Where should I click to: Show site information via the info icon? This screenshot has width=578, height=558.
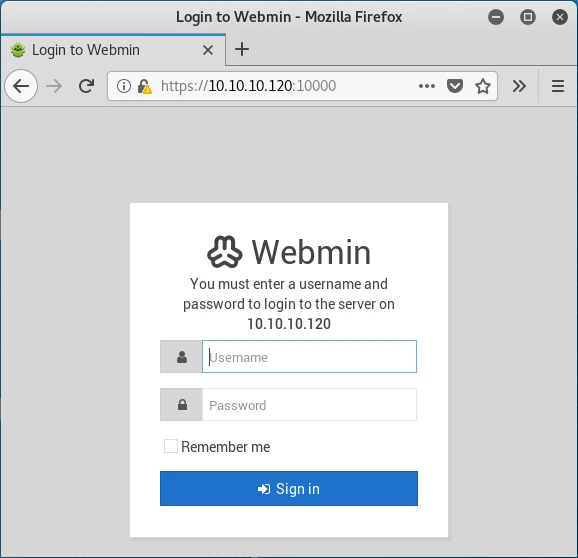tap(123, 86)
